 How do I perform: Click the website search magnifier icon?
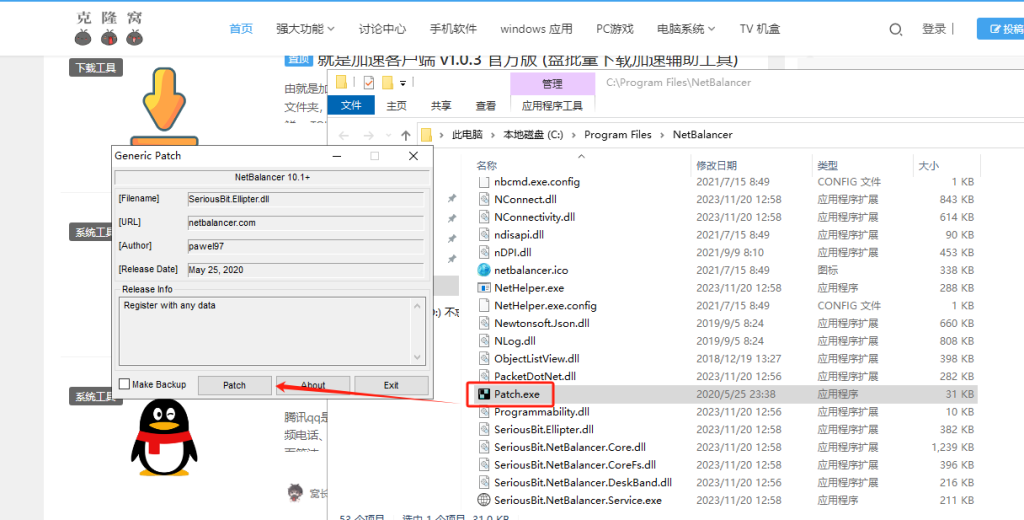895,29
